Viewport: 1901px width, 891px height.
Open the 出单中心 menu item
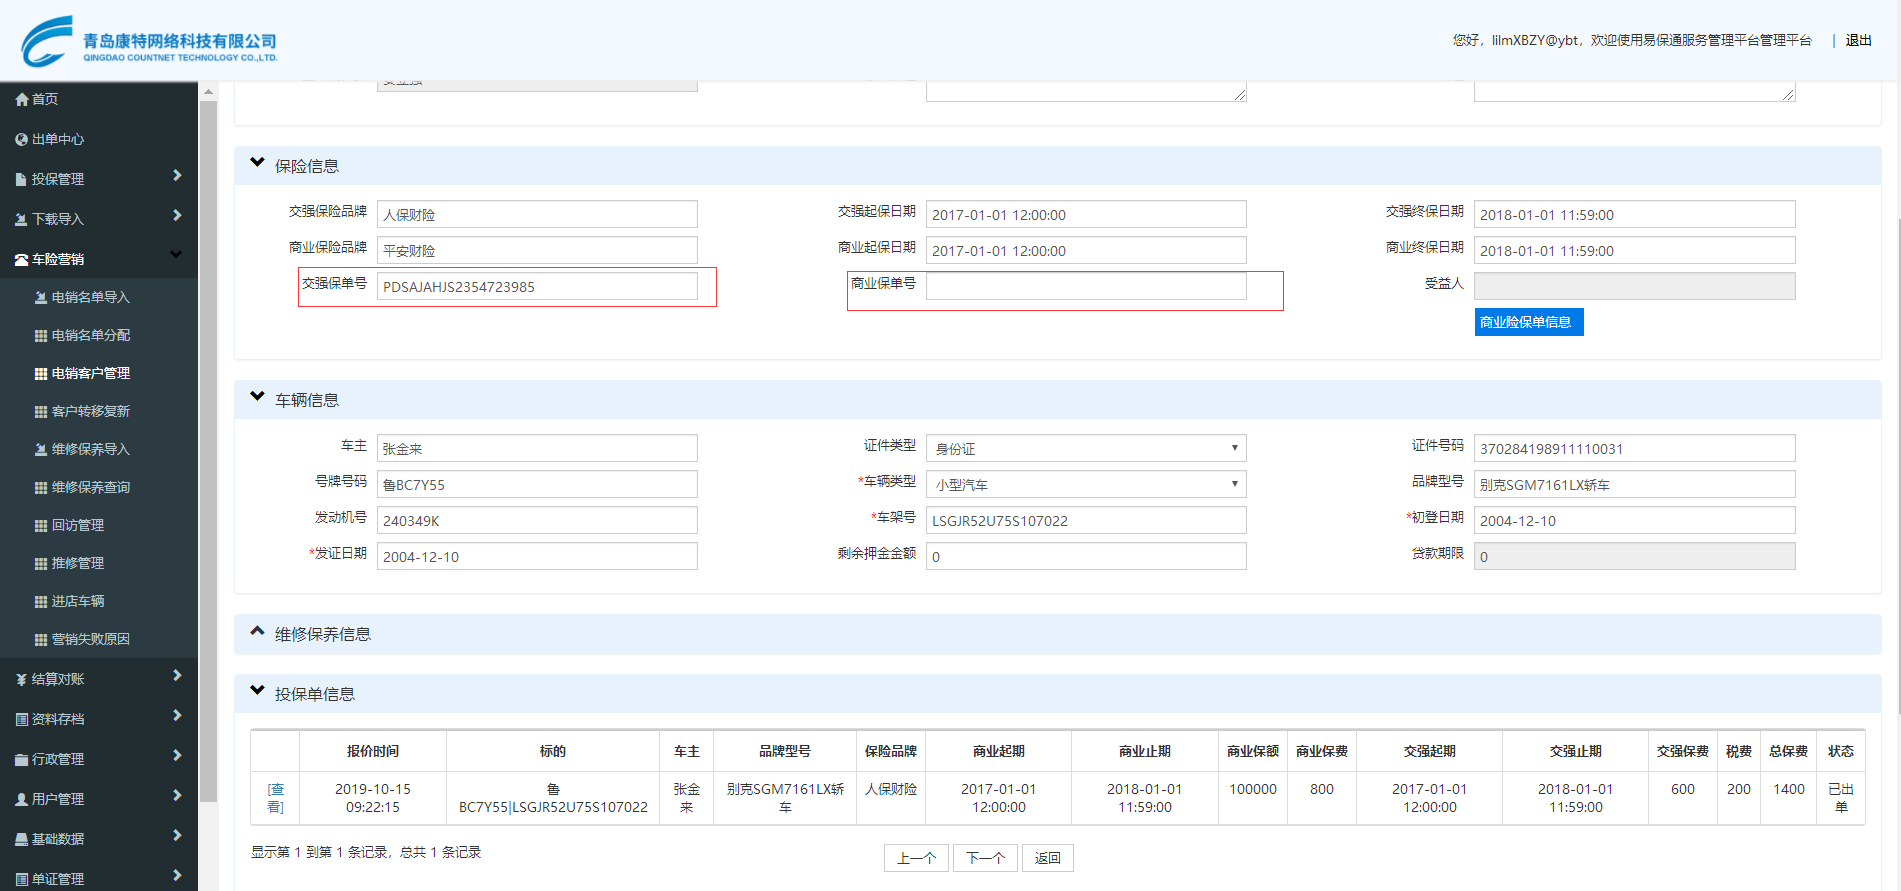point(58,139)
